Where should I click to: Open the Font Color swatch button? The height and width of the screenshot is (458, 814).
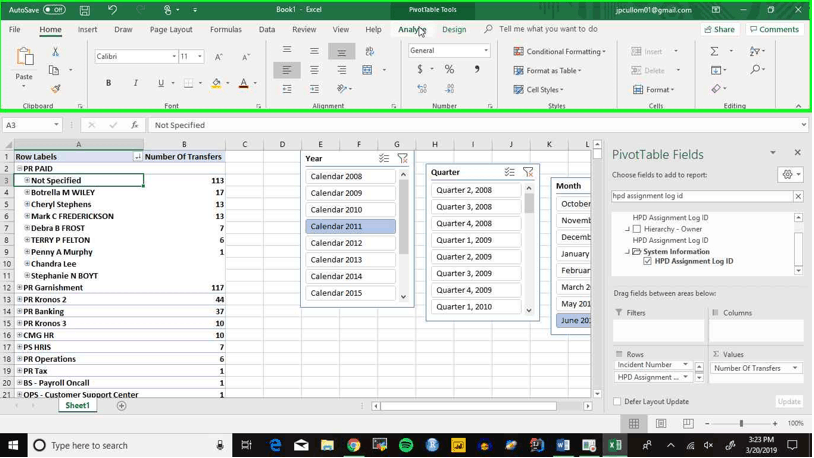[x=243, y=83]
